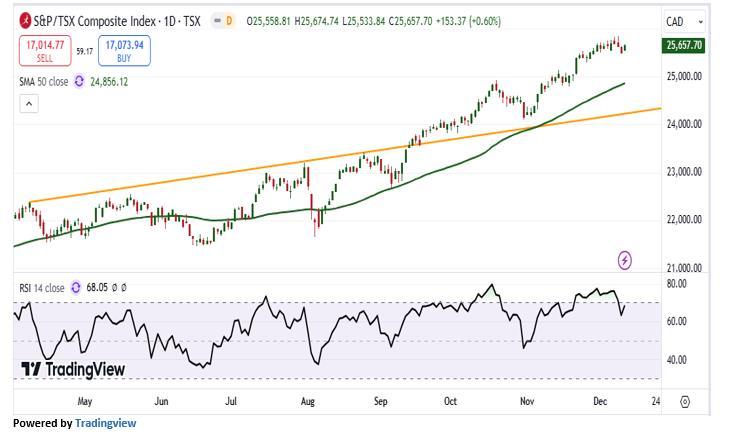
Task: Click the Nov label on time axis
Action: [527, 402]
